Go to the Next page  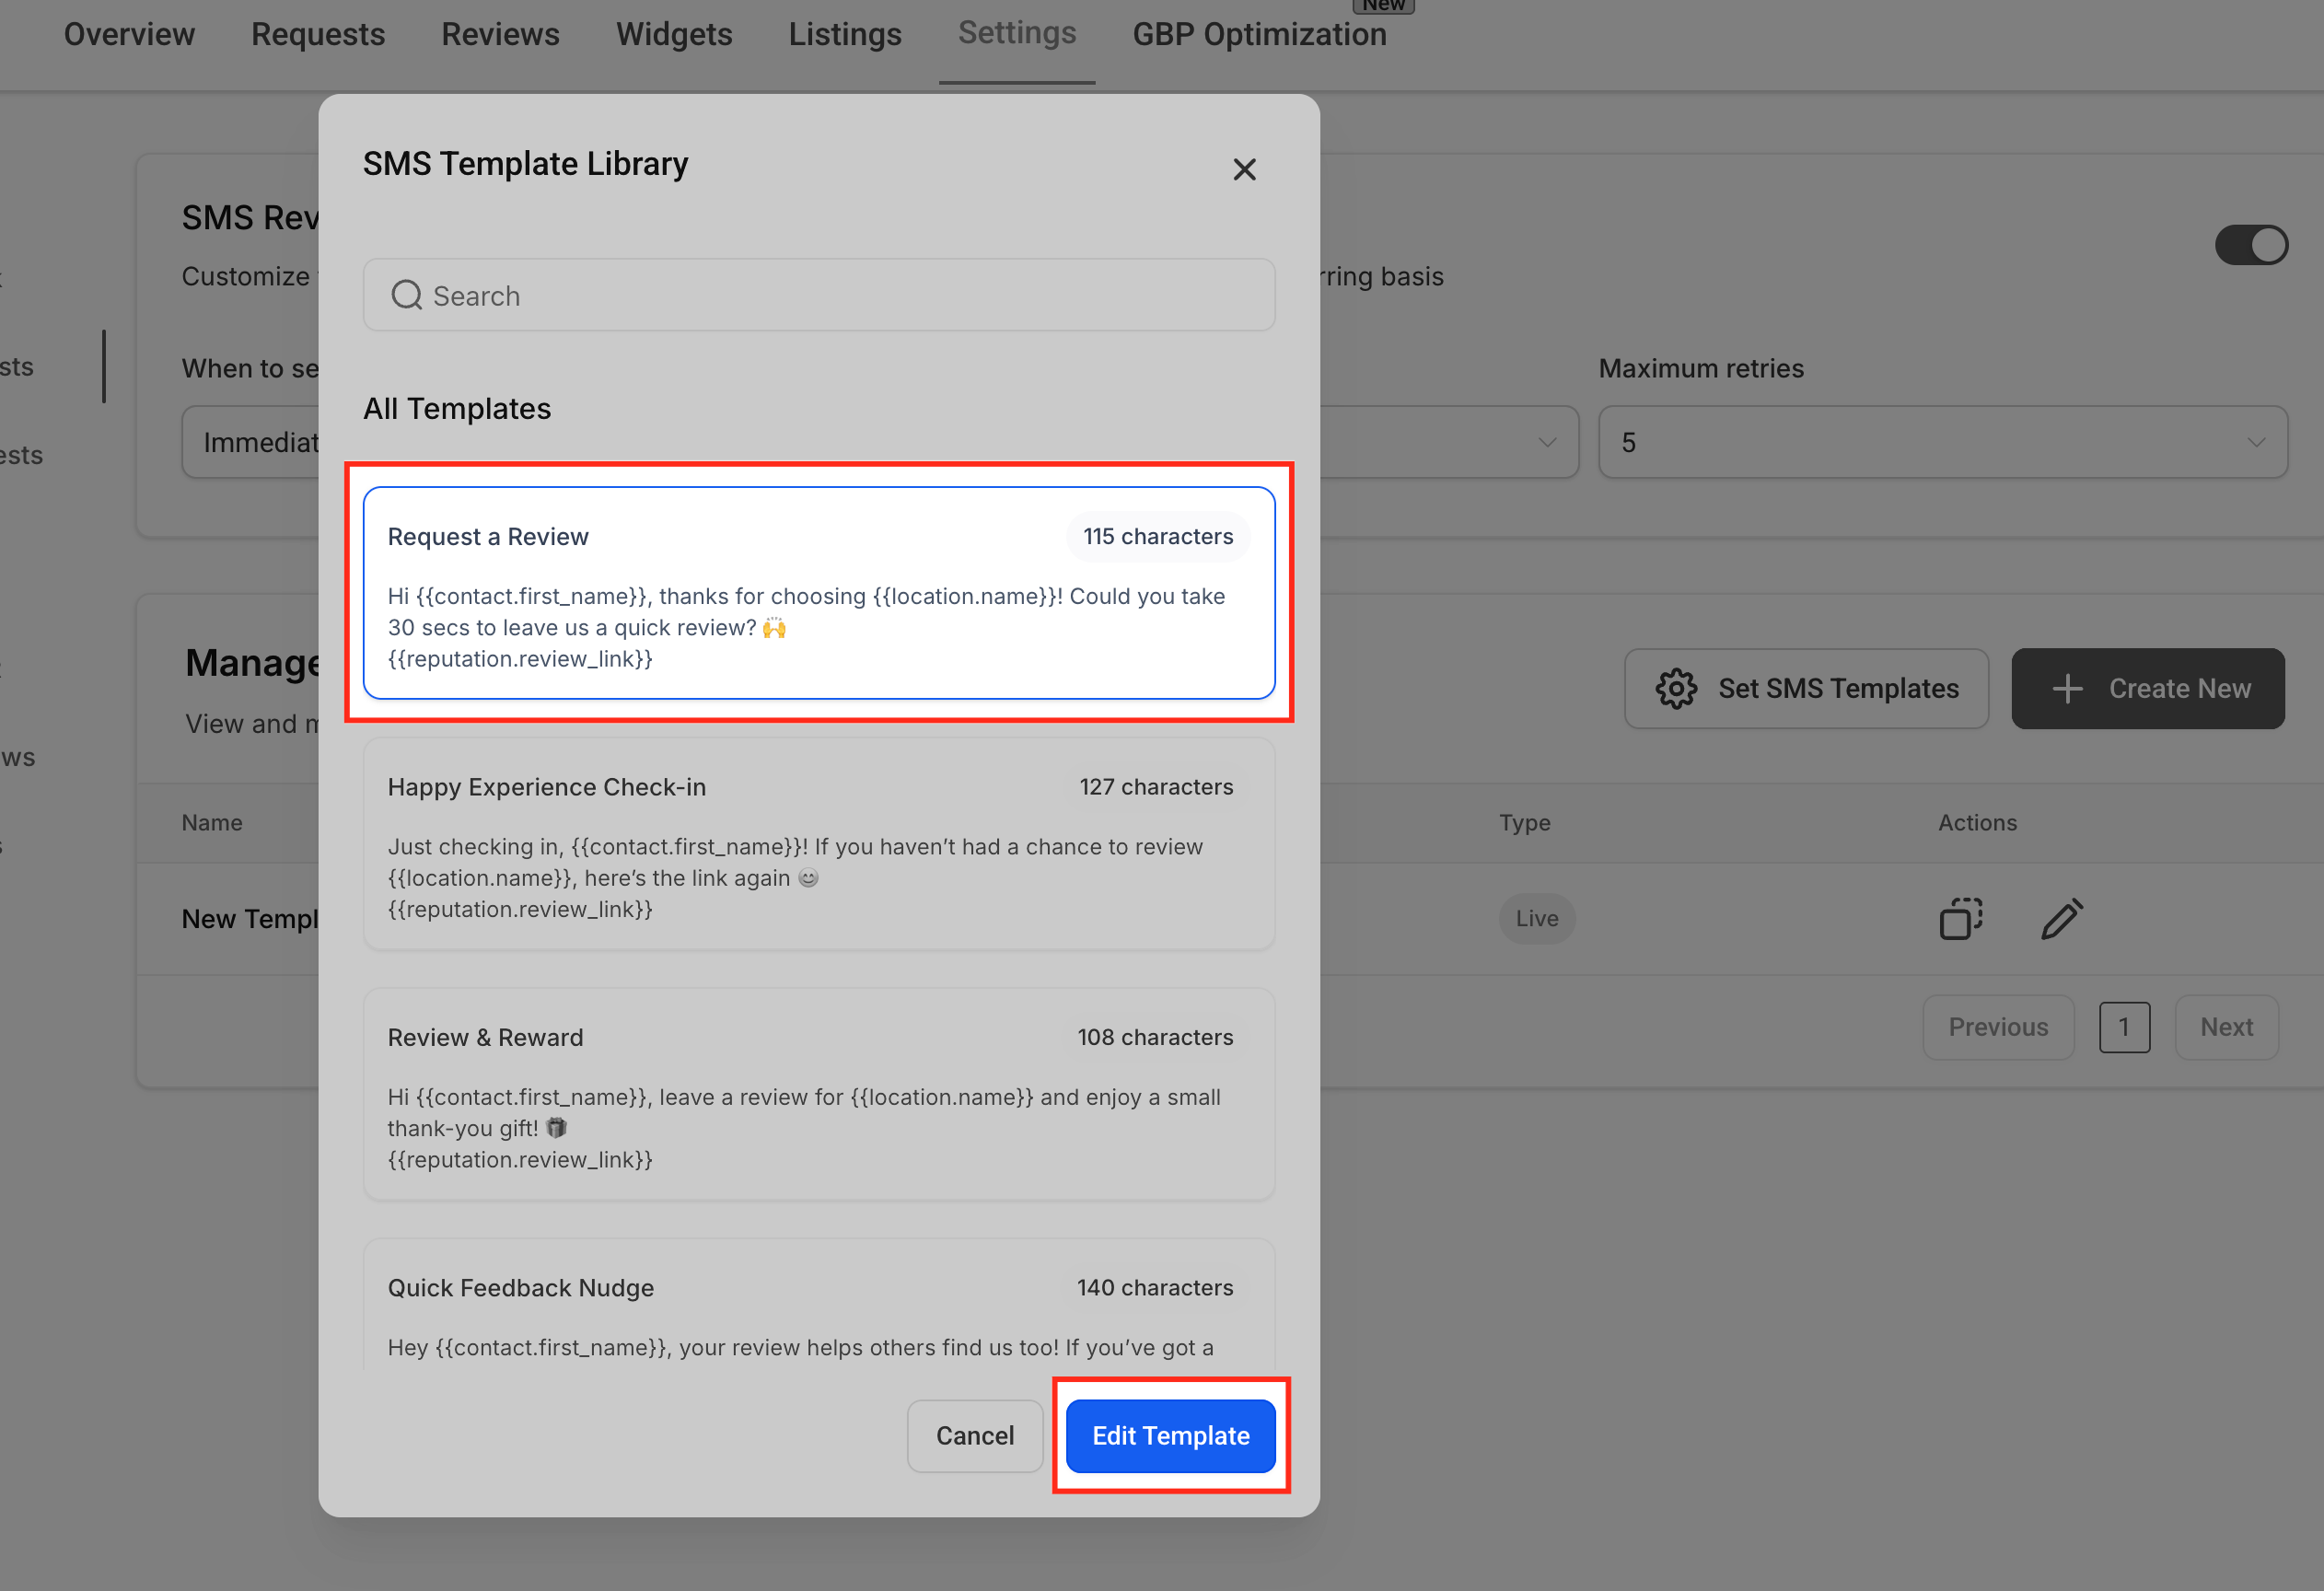pos(2226,1027)
